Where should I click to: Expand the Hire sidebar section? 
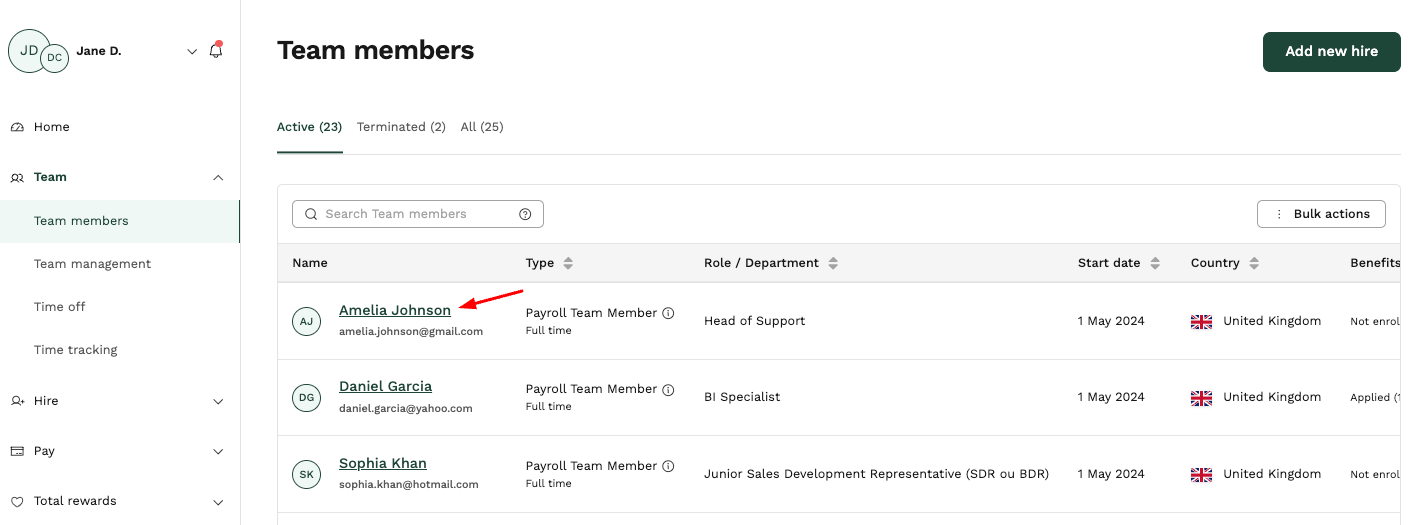[218, 401]
